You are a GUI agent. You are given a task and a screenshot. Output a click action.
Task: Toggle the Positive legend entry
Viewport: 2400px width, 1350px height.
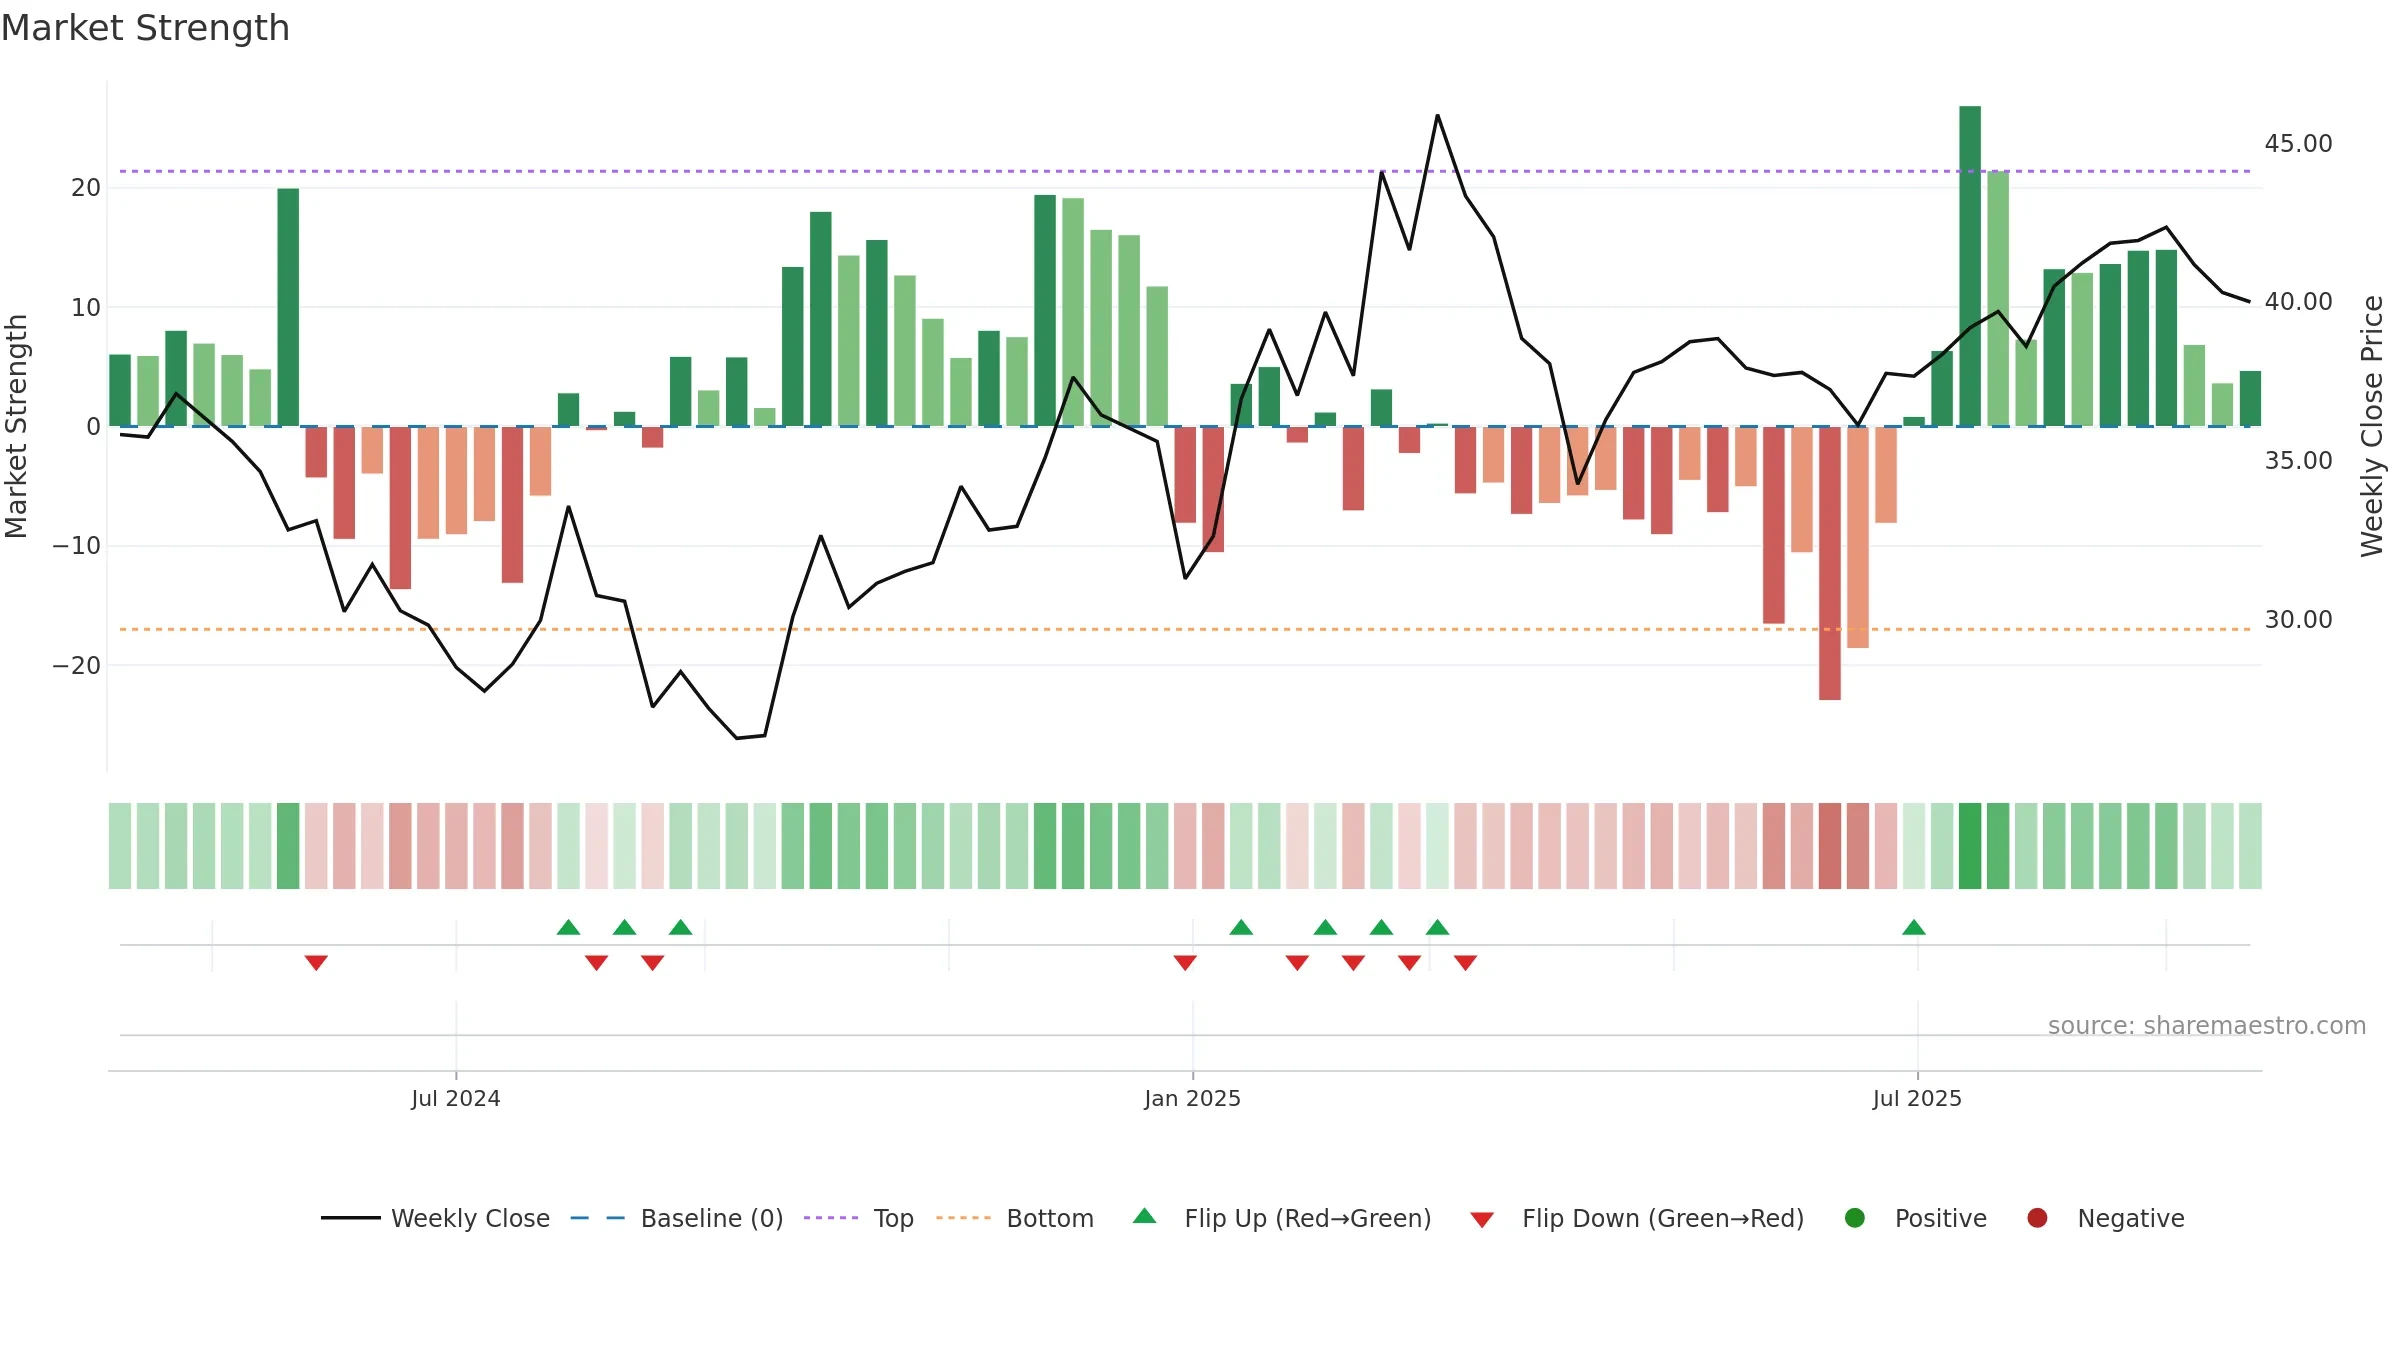coord(1915,1218)
